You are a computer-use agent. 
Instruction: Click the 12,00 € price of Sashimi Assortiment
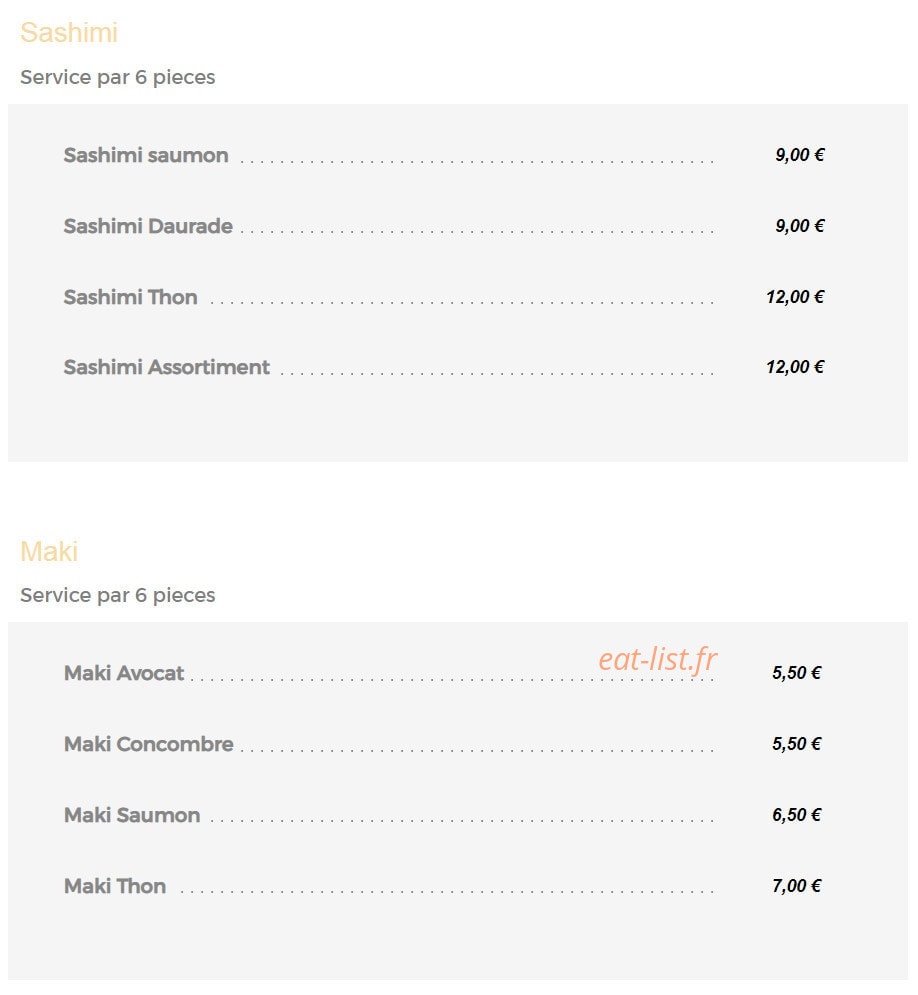coord(795,367)
